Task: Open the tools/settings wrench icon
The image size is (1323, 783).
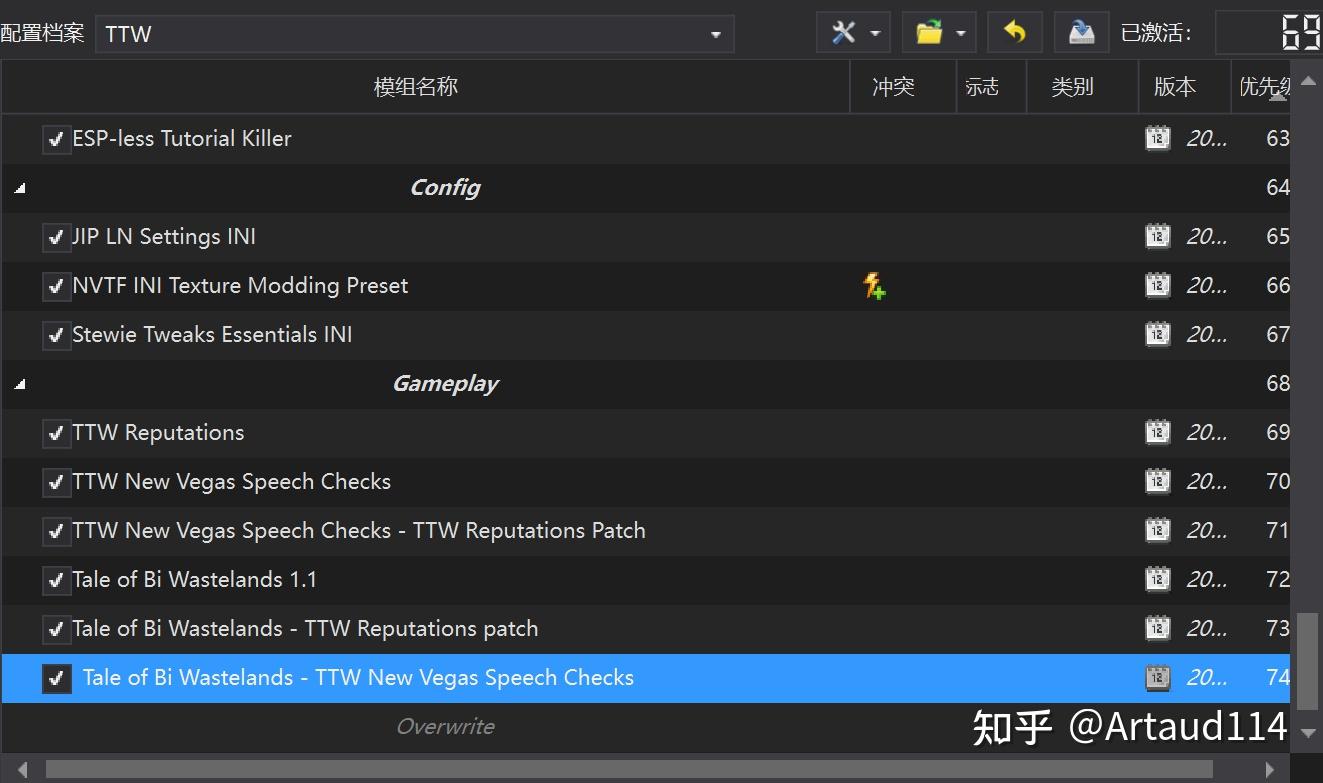Action: tap(843, 31)
